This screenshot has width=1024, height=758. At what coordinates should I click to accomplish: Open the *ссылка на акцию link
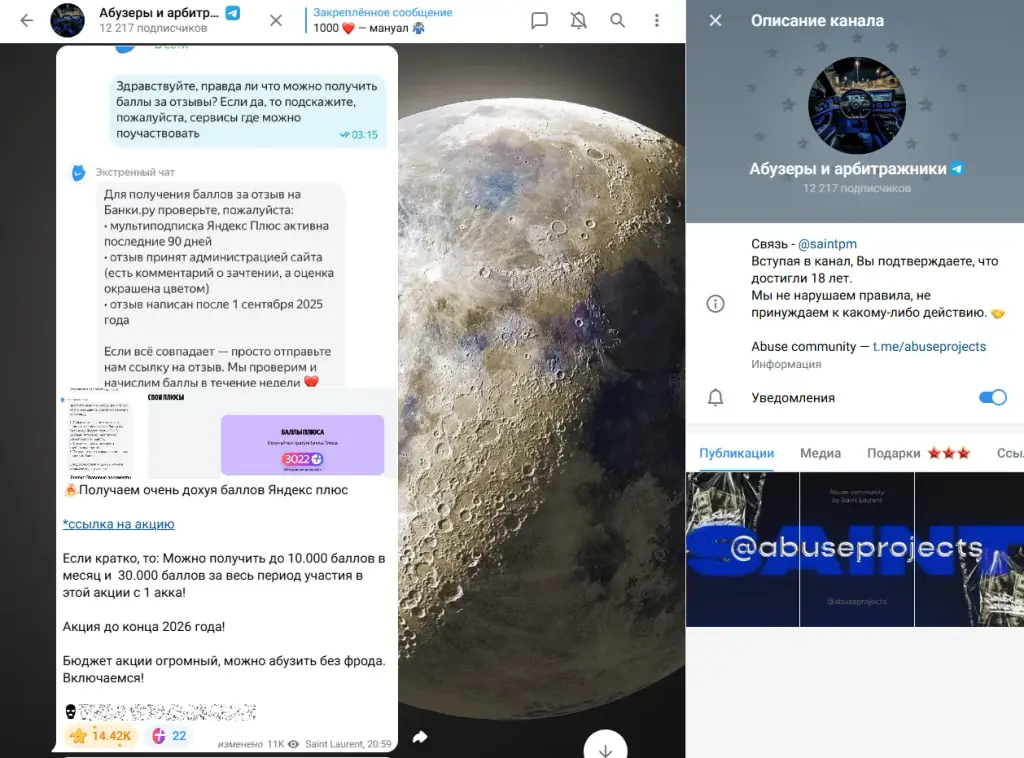pyautogui.click(x=118, y=524)
